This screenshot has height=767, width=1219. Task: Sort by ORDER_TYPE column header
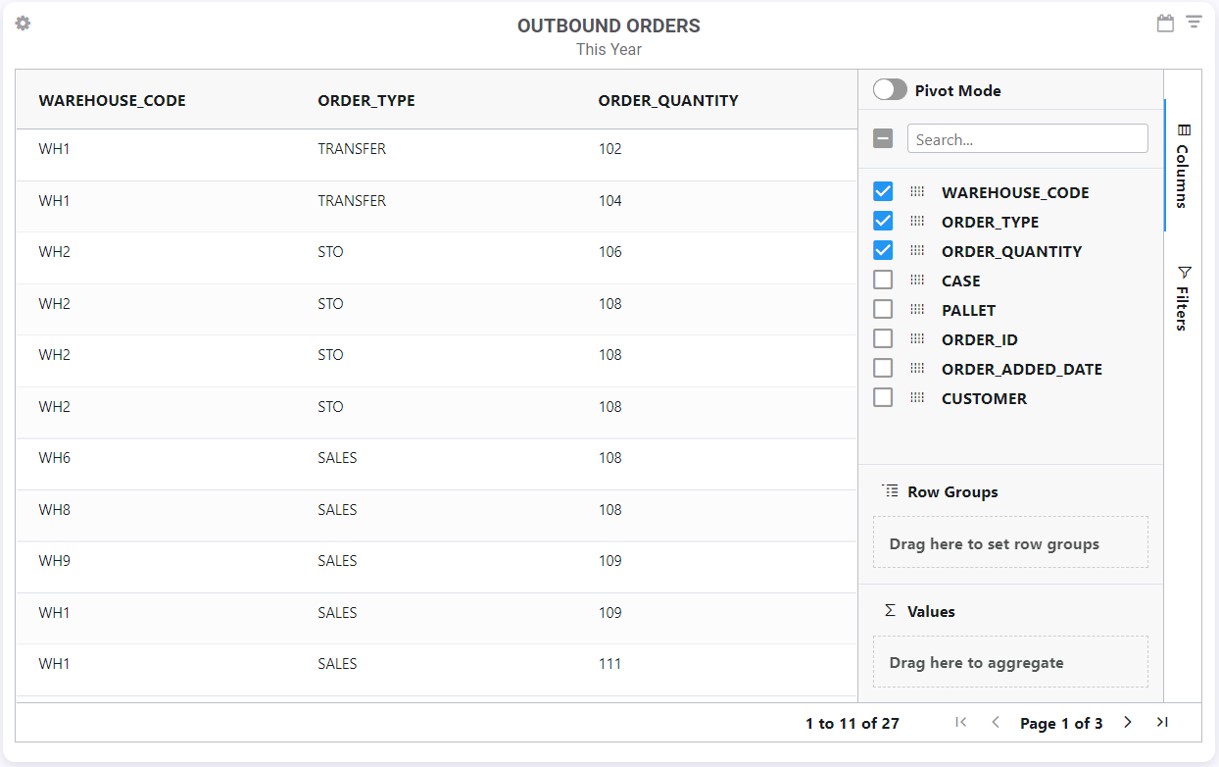coord(366,100)
